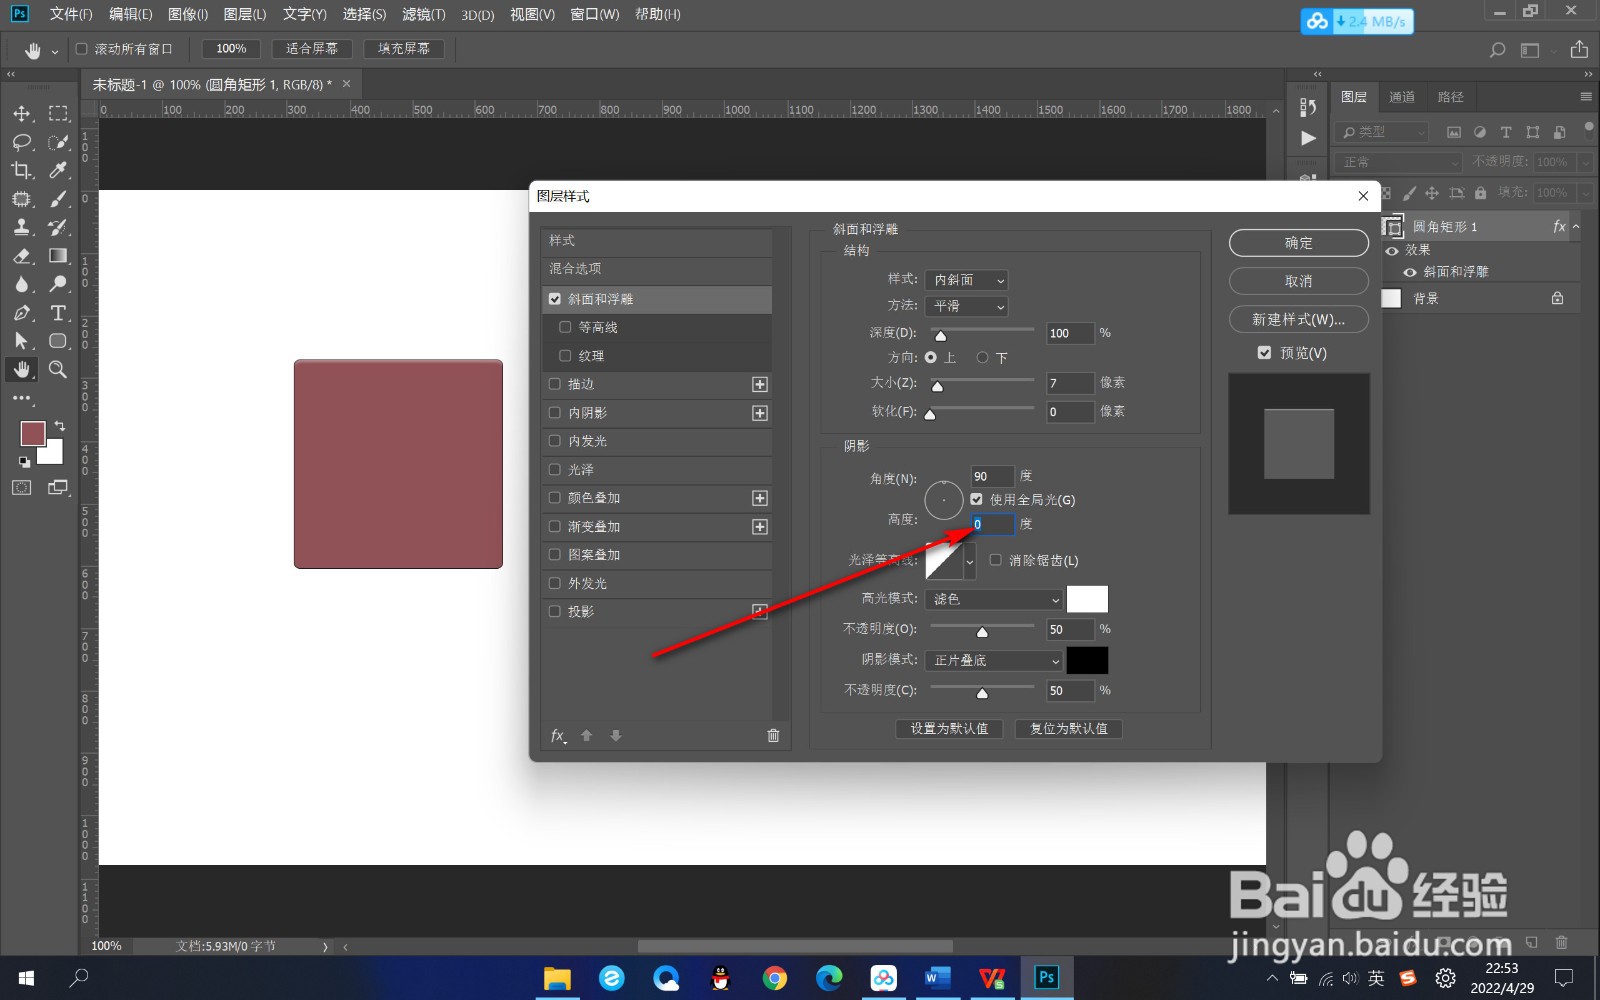1600x1000 pixels.
Task: Open the 窗口 menu
Action: [595, 14]
